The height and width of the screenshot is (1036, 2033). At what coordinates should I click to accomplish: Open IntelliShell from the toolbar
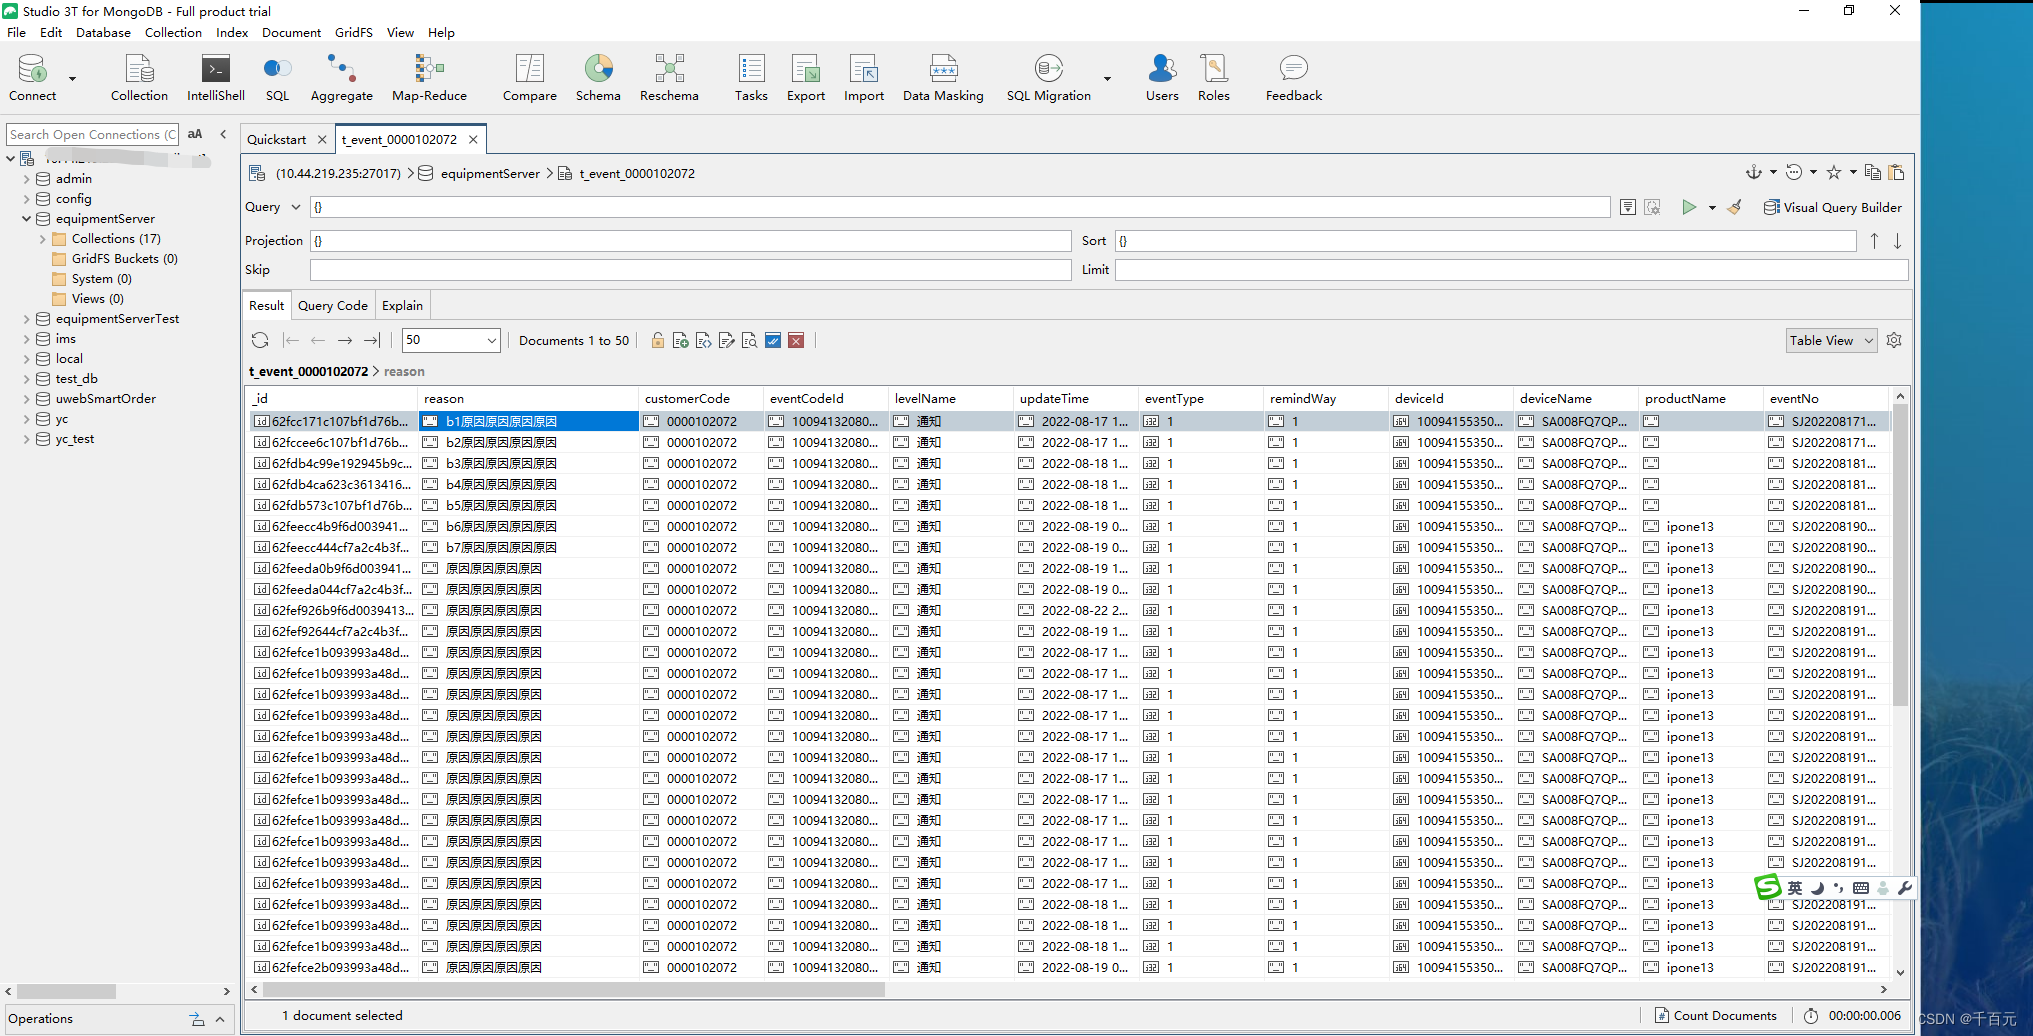point(215,78)
